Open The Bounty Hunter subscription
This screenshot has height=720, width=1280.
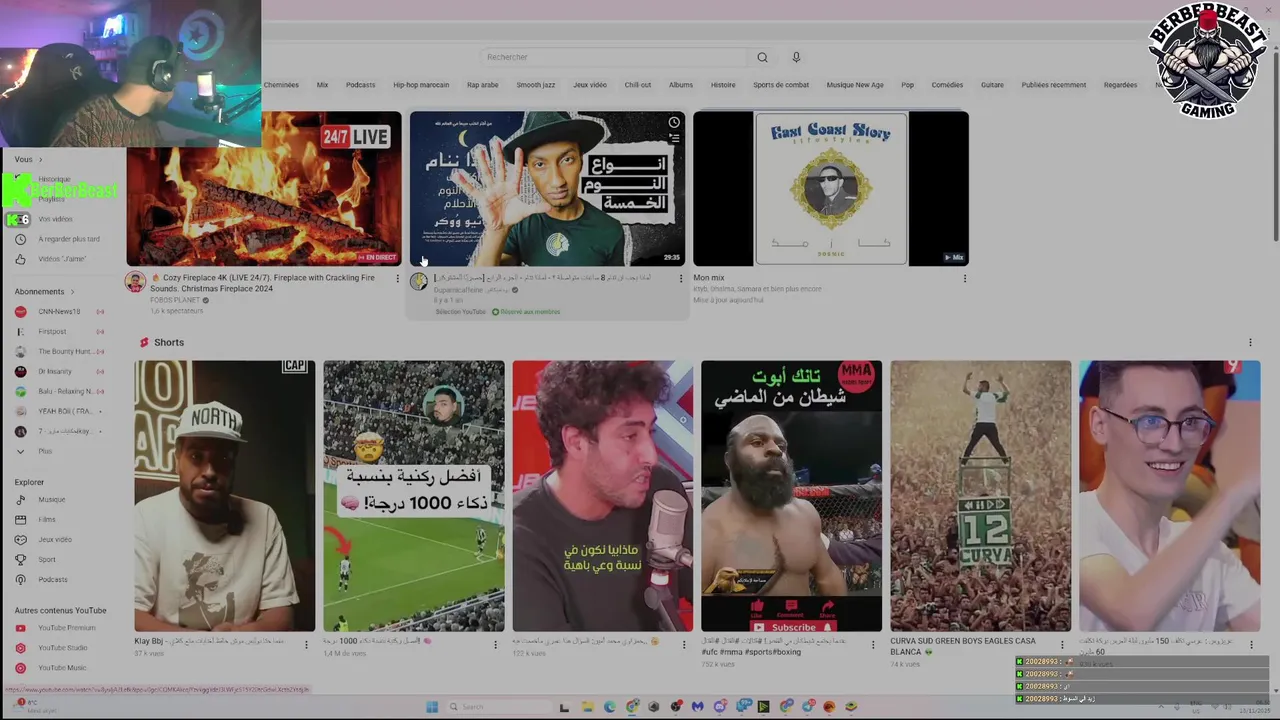(x=61, y=352)
